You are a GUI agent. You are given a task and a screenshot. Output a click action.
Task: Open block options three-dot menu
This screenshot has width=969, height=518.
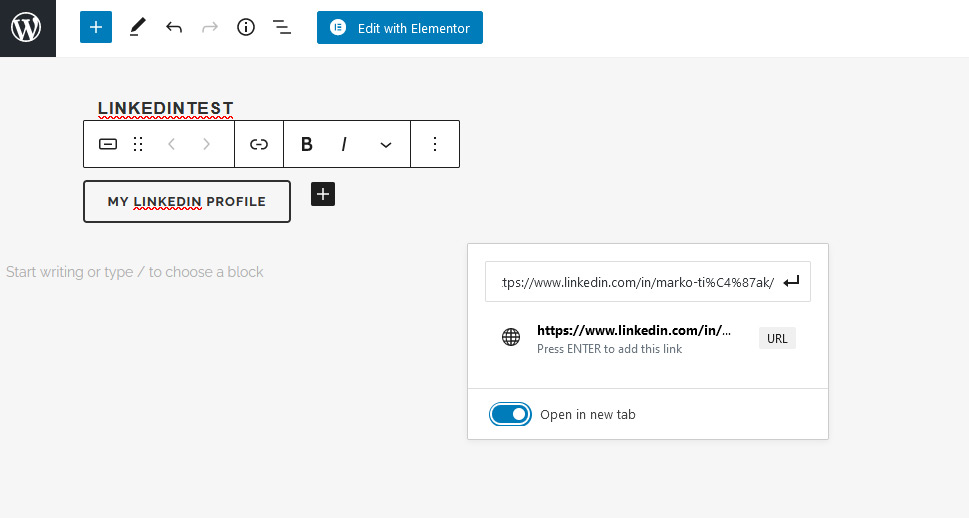coord(435,144)
